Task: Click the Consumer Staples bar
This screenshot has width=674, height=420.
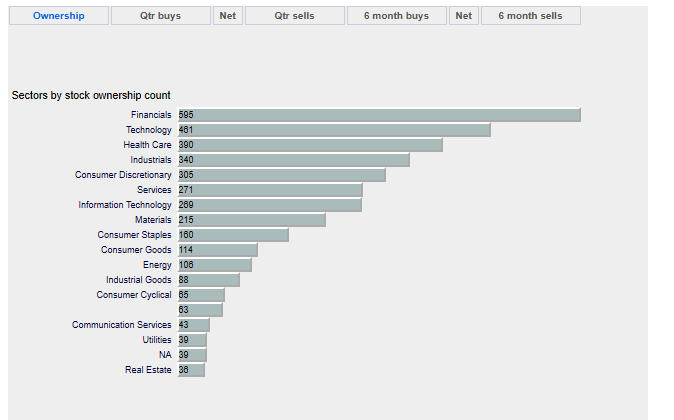Action: coord(233,235)
